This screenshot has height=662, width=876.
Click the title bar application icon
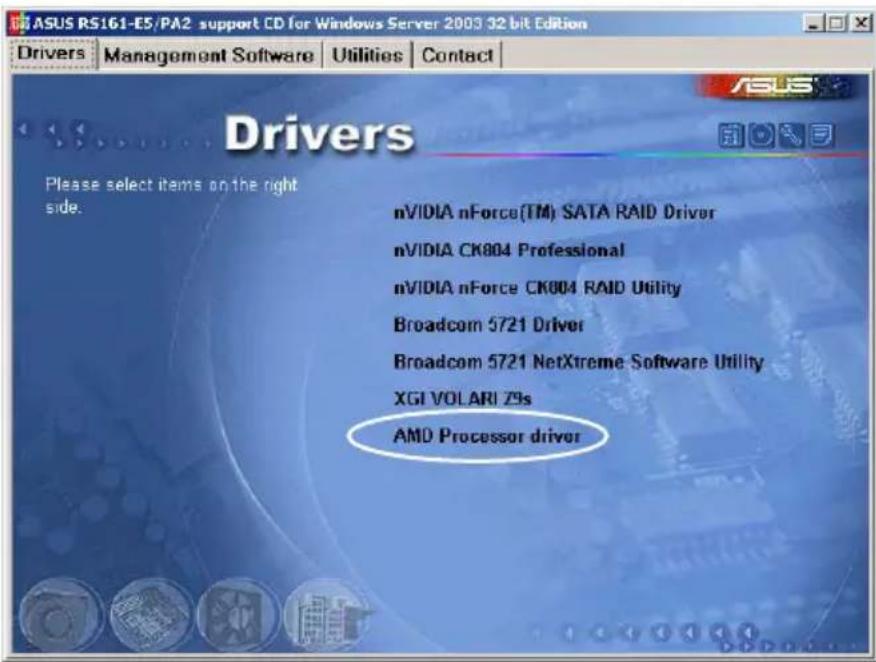click(21, 23)
